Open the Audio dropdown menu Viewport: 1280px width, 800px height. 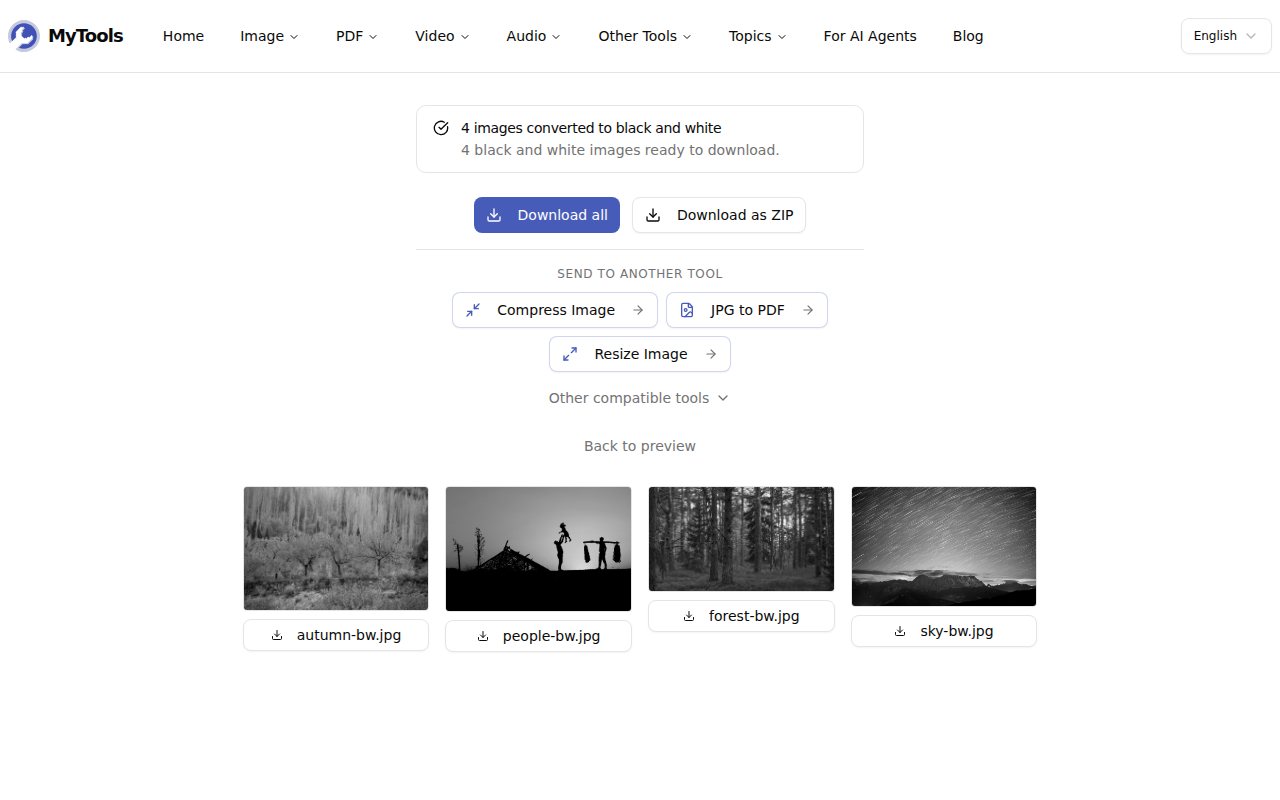pos(533,36)
